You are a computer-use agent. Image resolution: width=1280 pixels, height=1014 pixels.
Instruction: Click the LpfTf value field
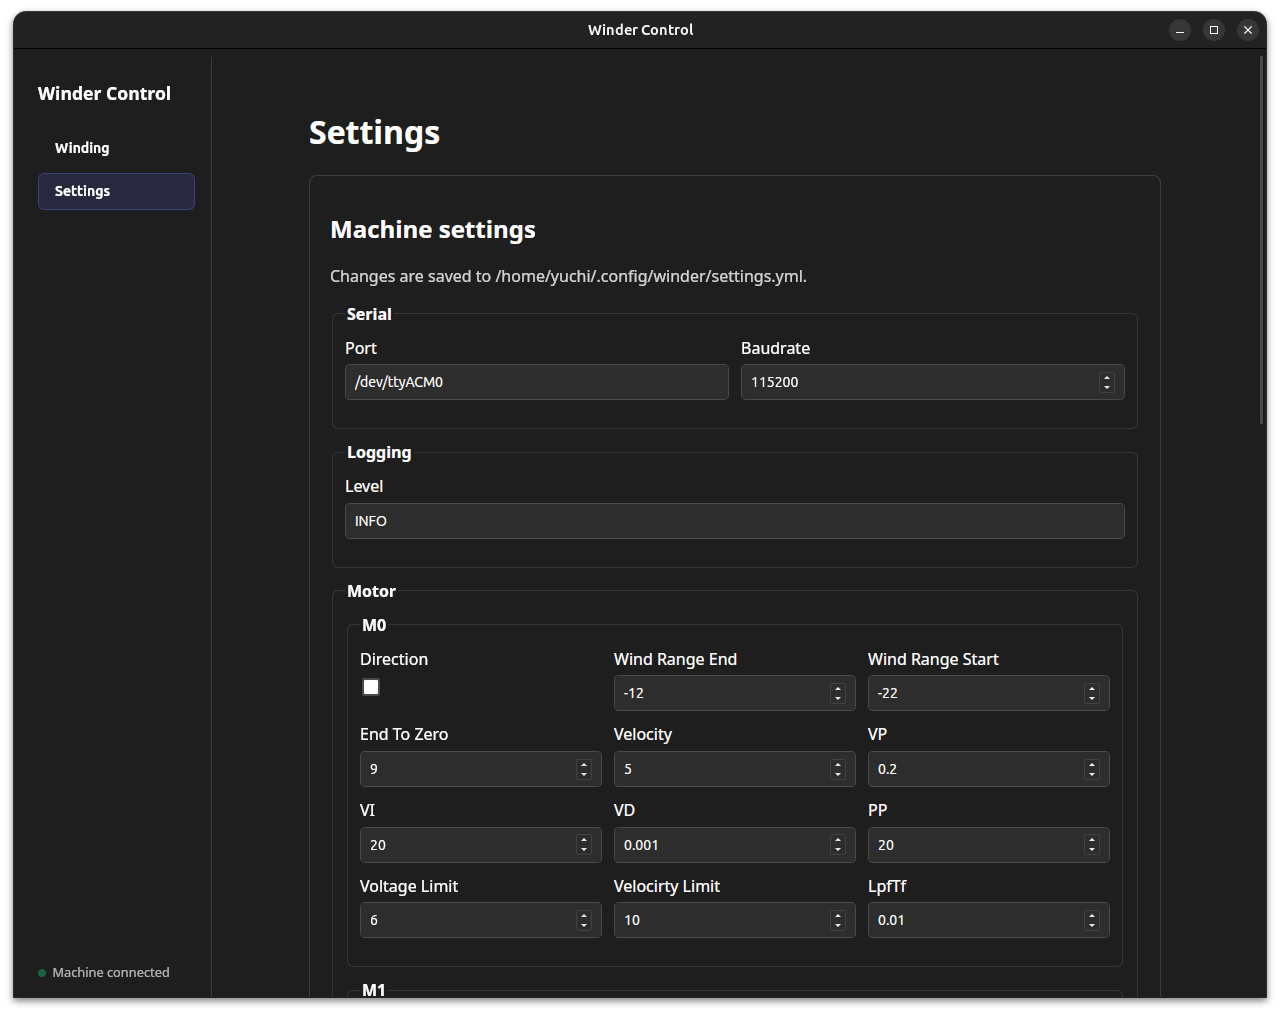988,920
